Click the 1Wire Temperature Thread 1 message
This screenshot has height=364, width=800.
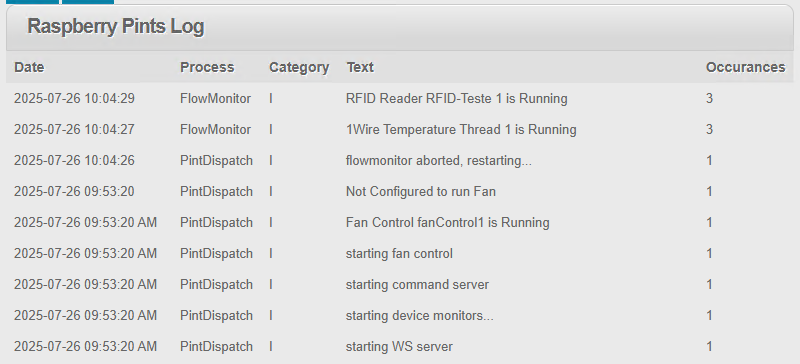pos(461,130)
